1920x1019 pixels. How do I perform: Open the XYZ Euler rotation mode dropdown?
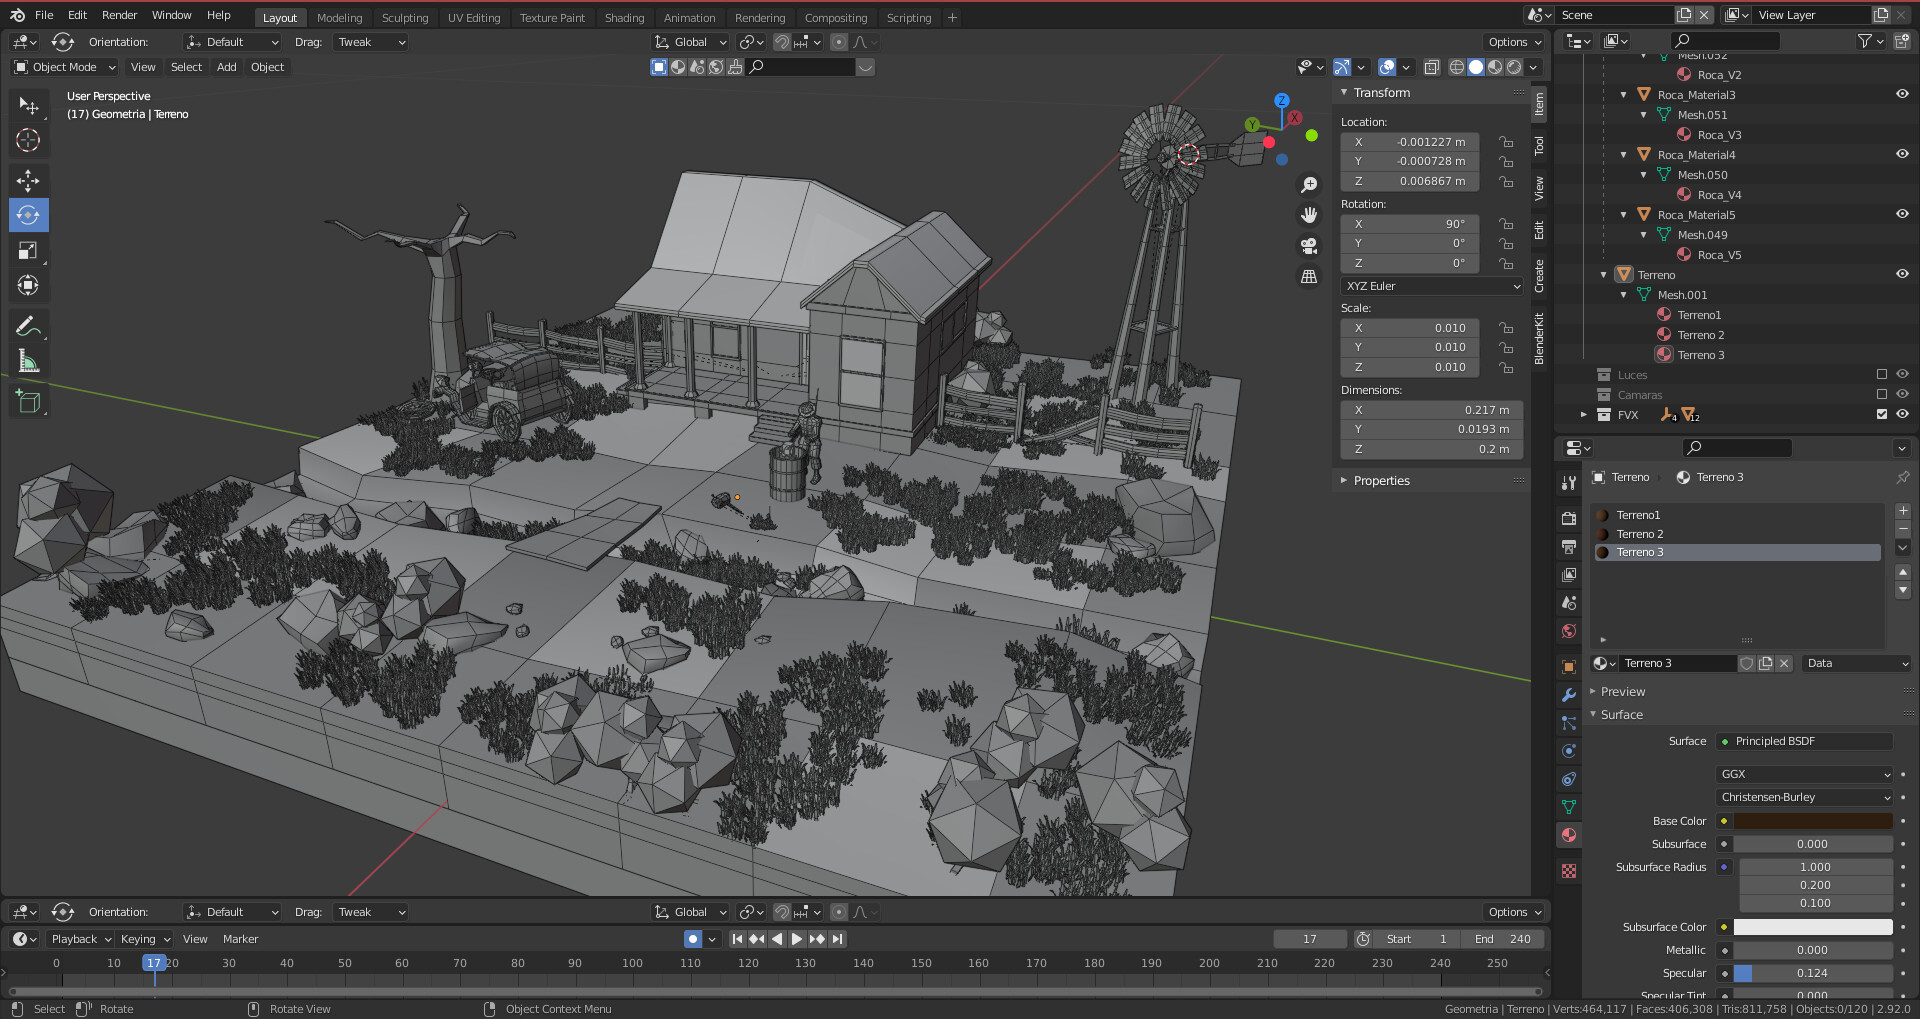tap(1430, 286)
